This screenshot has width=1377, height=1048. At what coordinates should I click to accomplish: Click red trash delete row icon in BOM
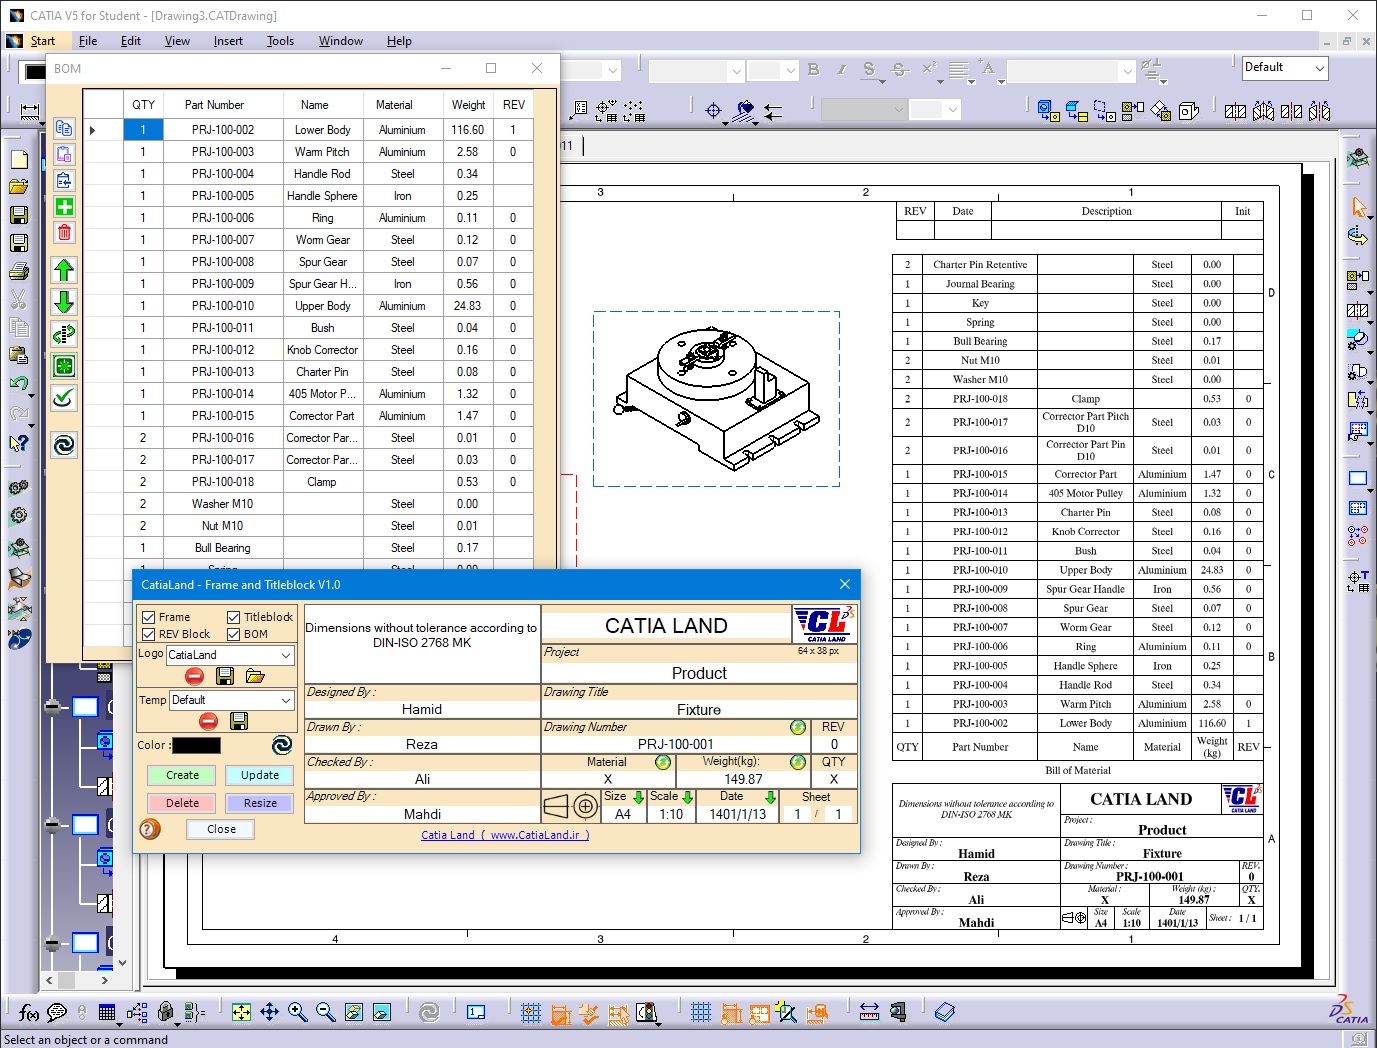pos(64,232)
